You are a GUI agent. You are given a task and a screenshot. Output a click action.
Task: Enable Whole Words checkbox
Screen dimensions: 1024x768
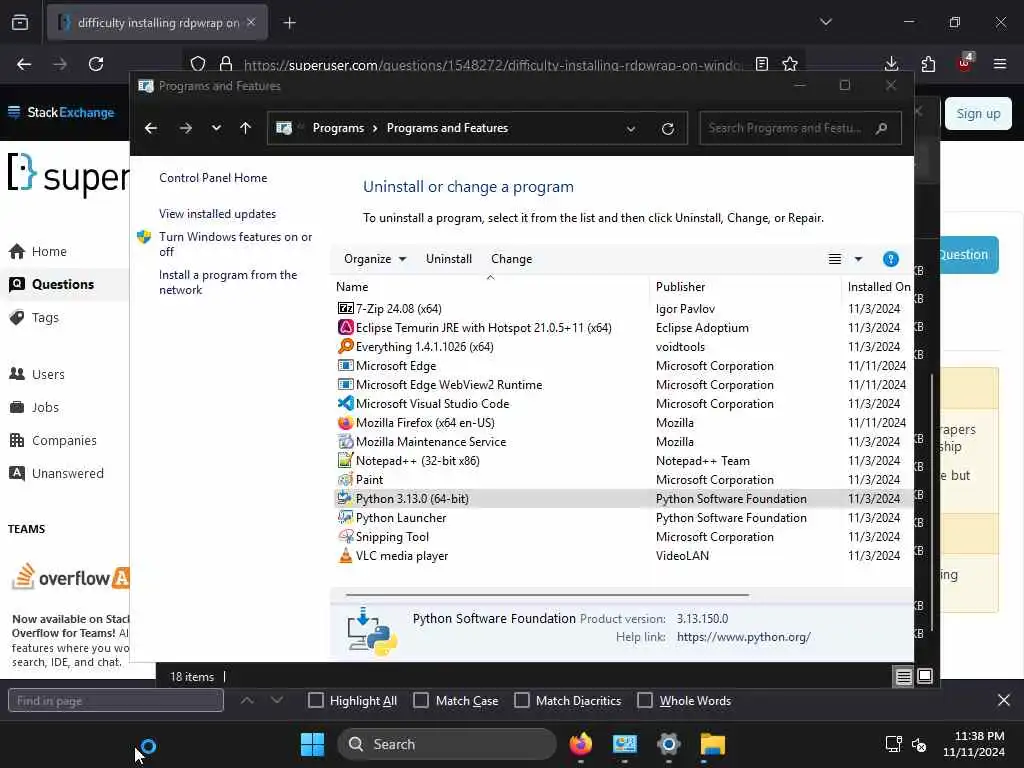pos(645,700)
